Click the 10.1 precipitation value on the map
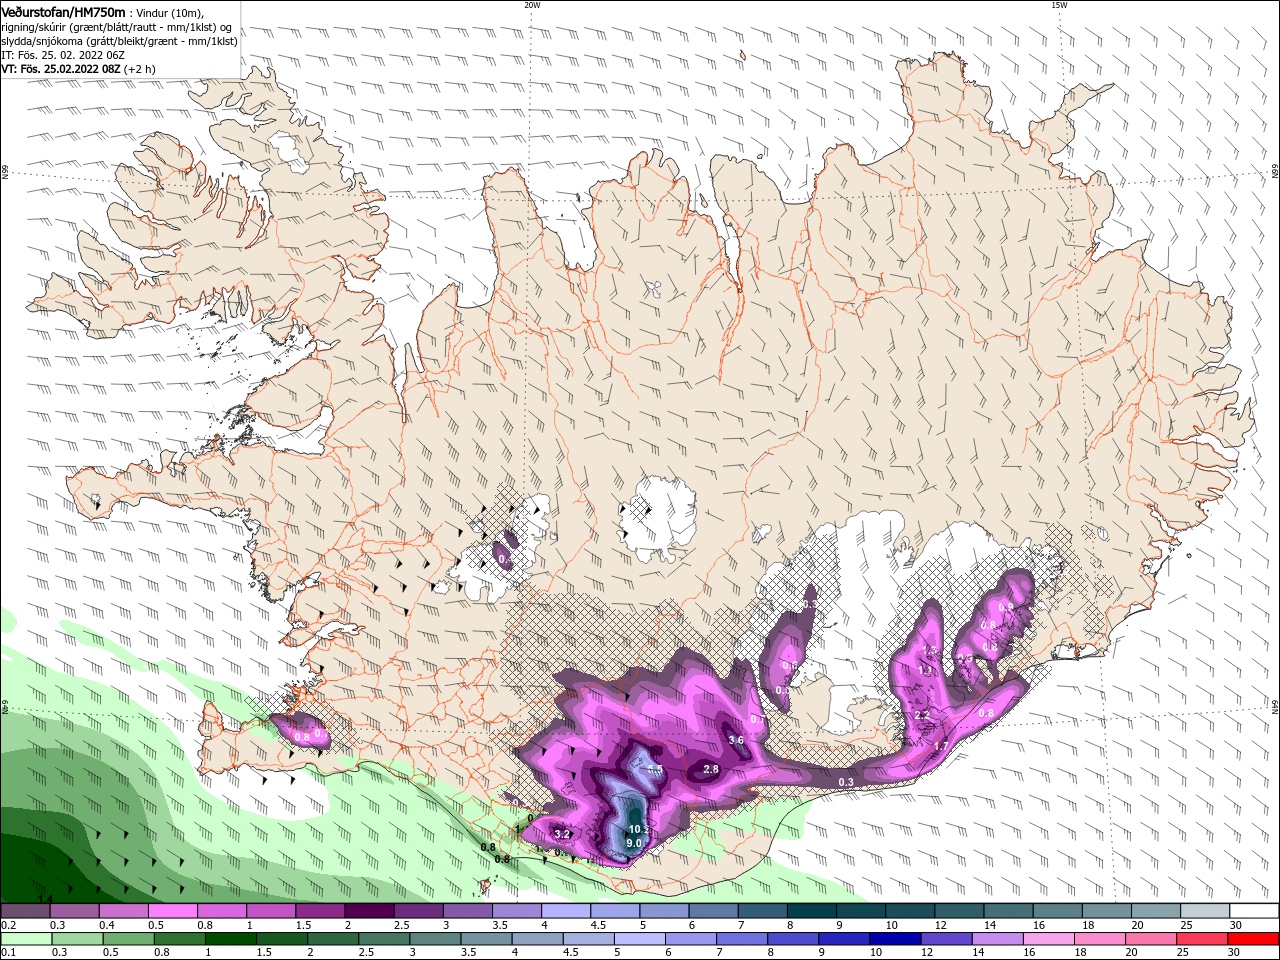The height and width of the screenshot is (960, 1280). (639, 829)
